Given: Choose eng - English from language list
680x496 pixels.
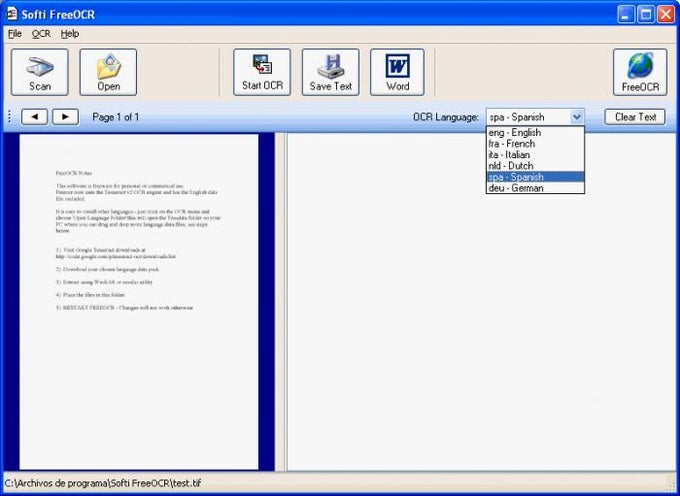Looking at the screenshot, I should (x=535, y=133).
